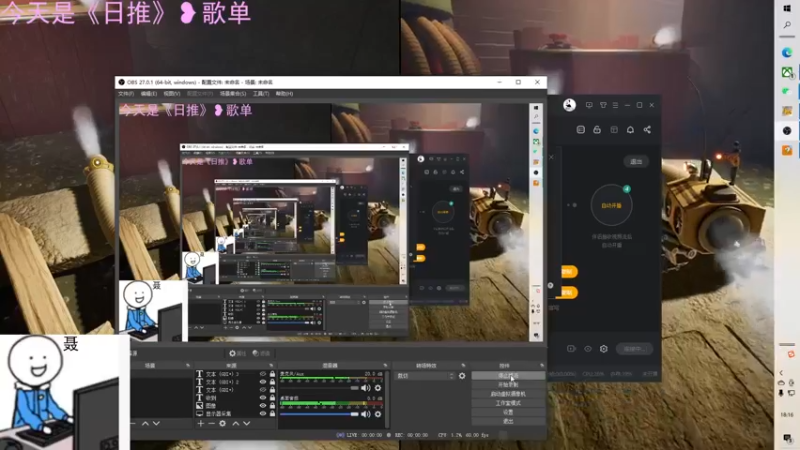
Task: Click the camera icon in streaming assistant footer
Action: point(571,349)
